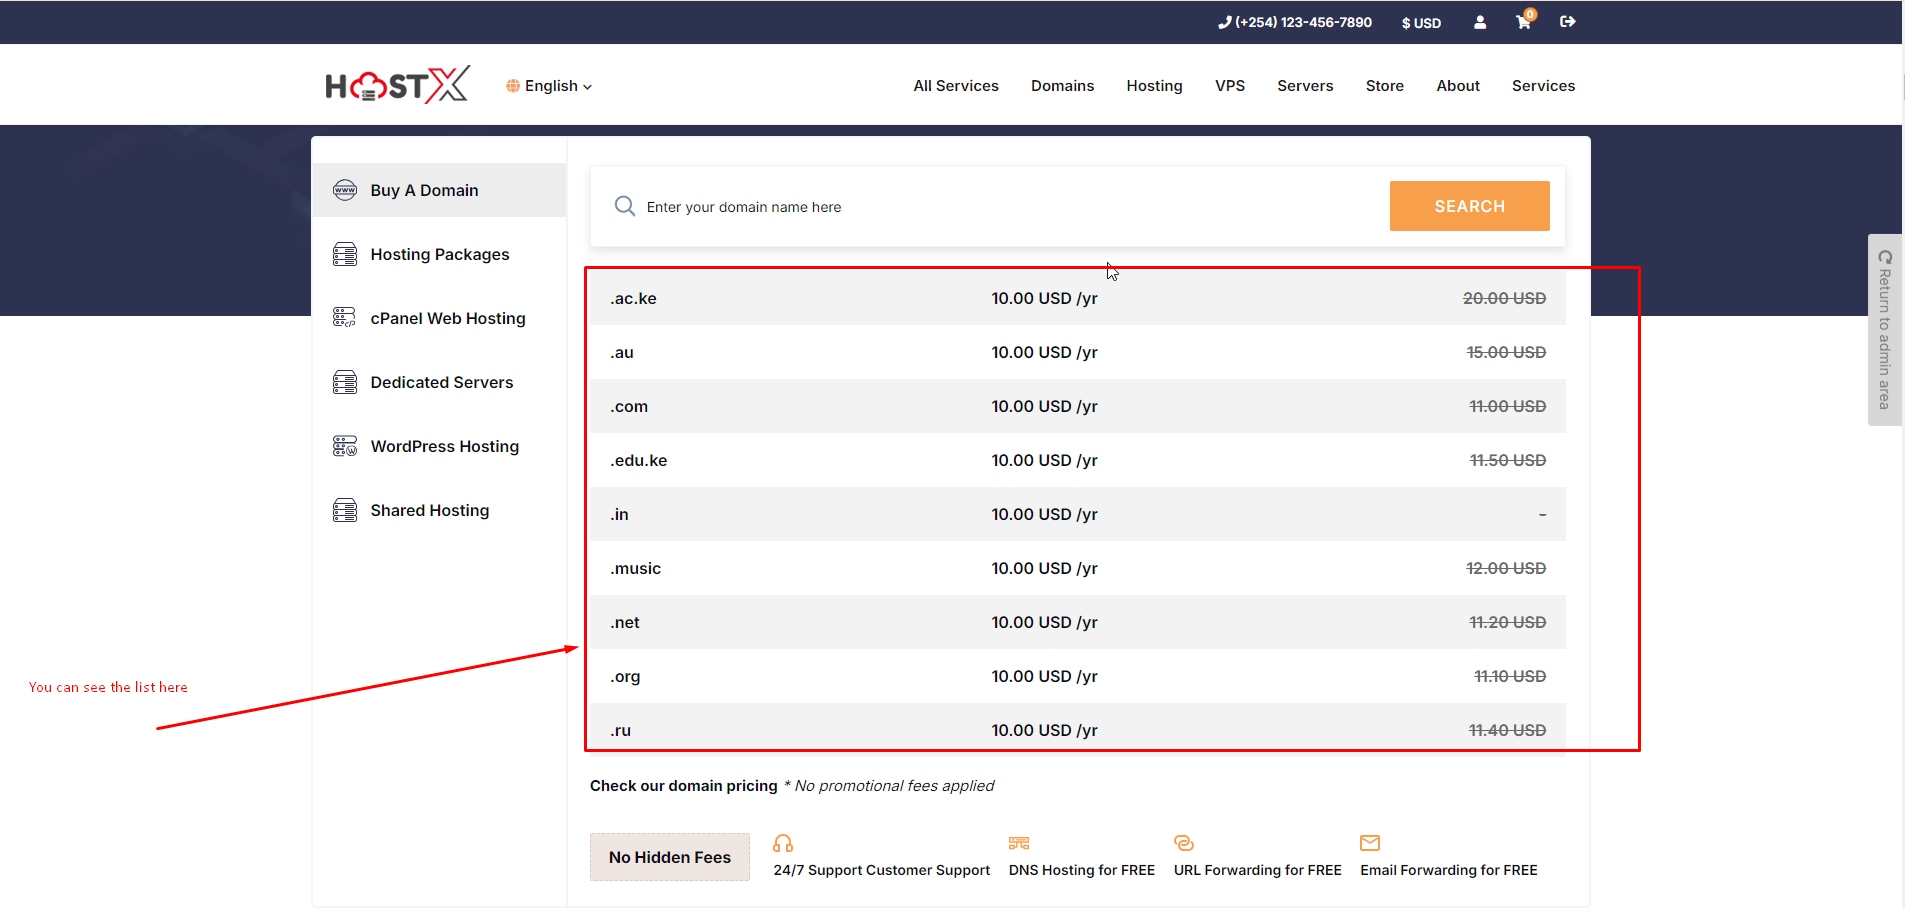This screenshot has width=1905, height=909.
Task: Click the 24/7 support headset icon
Action: 783,843
